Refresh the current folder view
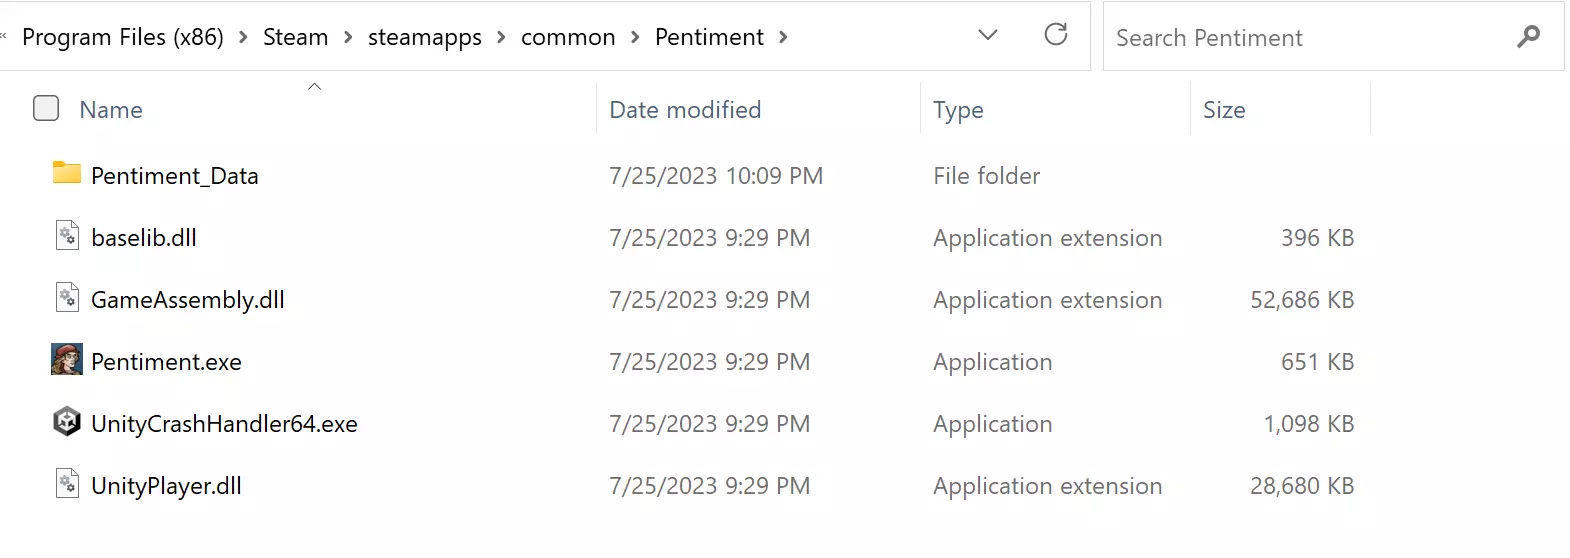Screen dimensions: 1570x558 [x=1055, y=36]
